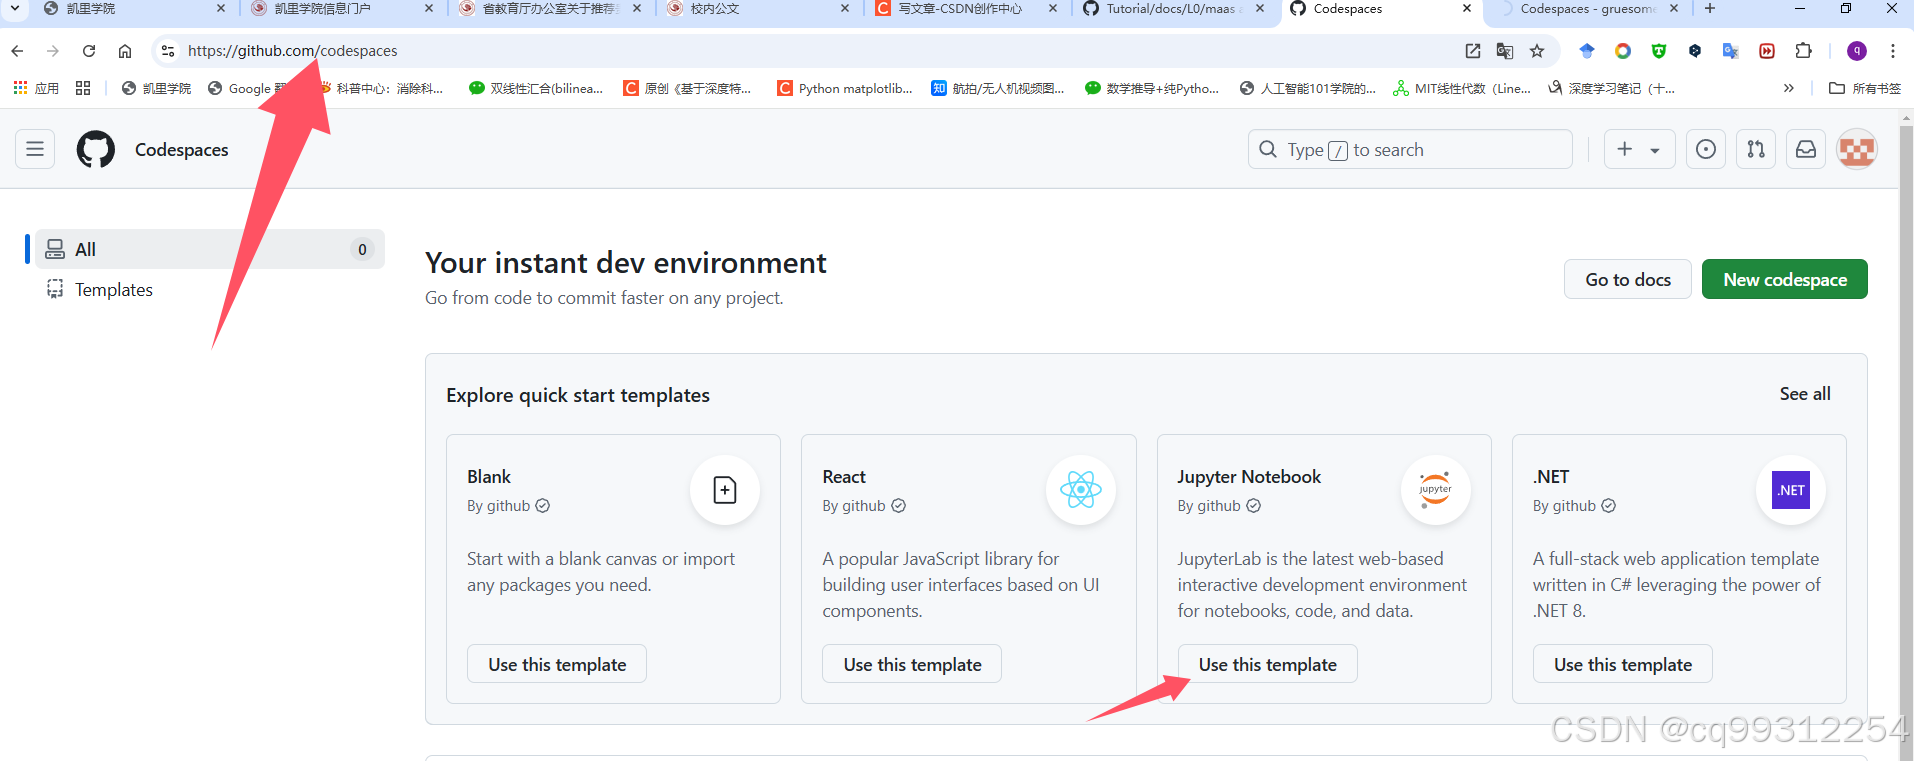Image resolution: width=1914 pixels, height=761 pixels.
Task: Click the translate page icon in the address bar
Action: 1505,51
